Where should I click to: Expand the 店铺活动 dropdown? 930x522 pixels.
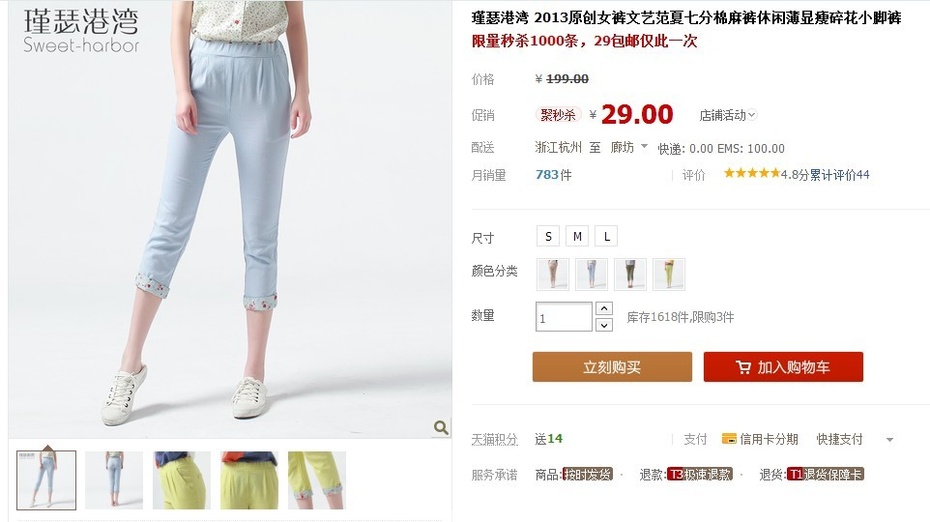pyautogui.click(x=728, y=115)
